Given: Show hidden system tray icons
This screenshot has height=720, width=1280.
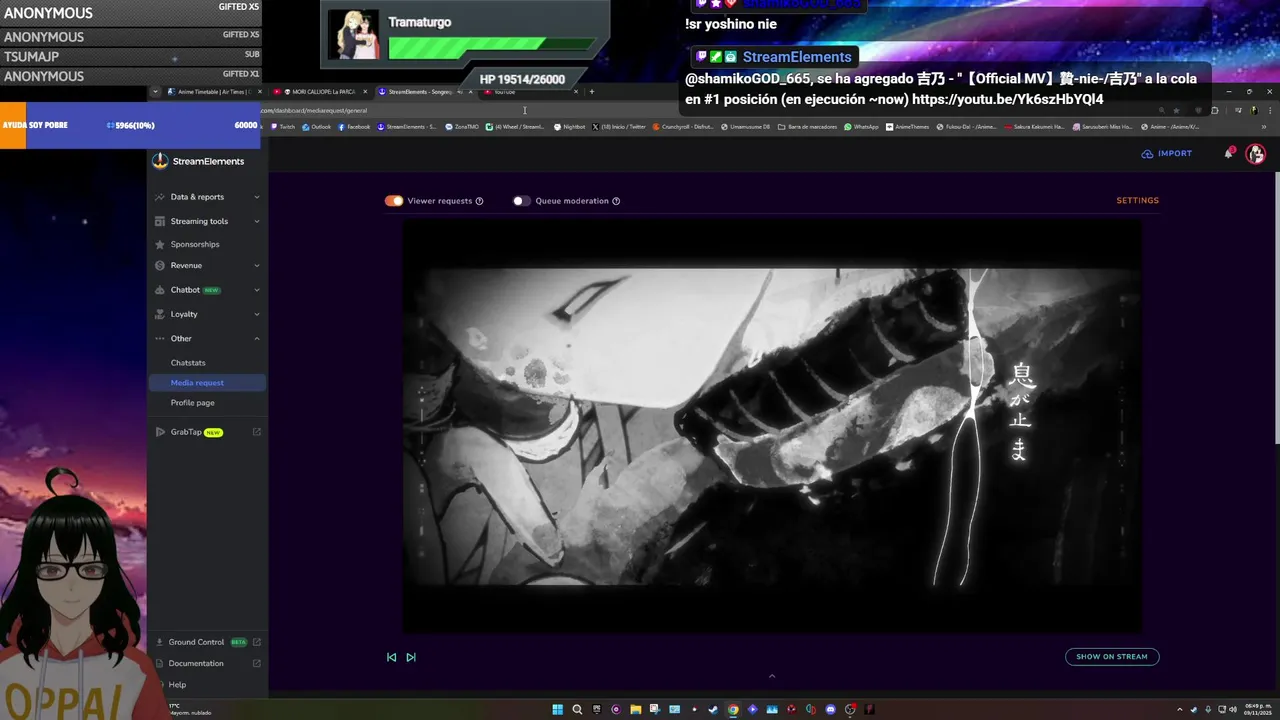Looking at the screenshot, I should (x=1179, y=710).
